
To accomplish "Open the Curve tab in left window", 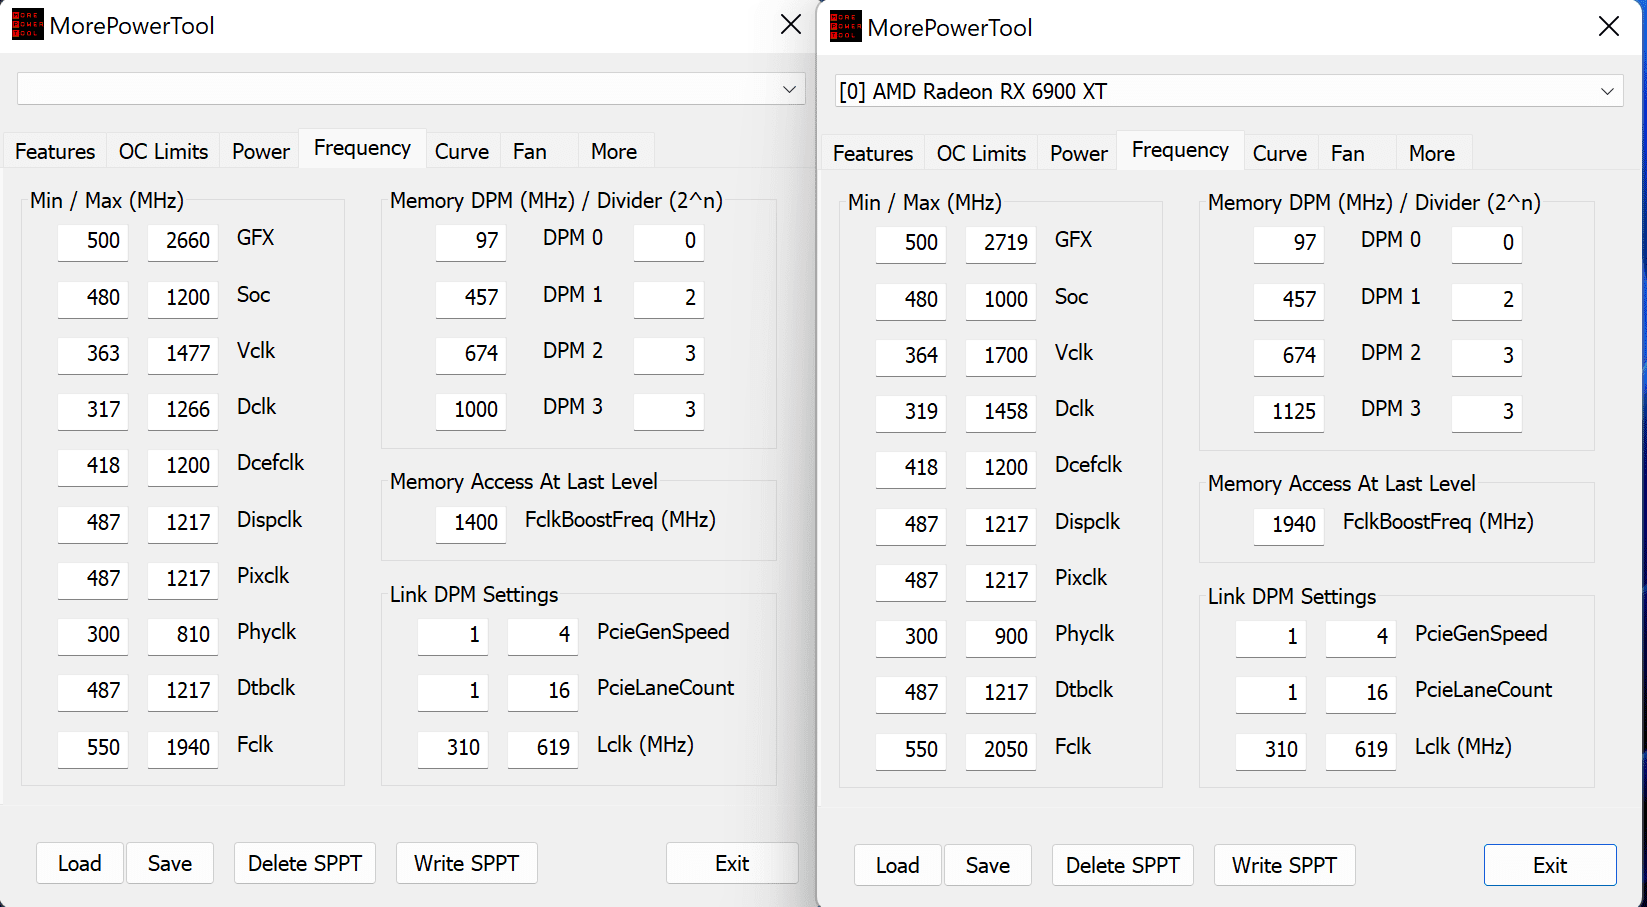I will tap(462, 151).
